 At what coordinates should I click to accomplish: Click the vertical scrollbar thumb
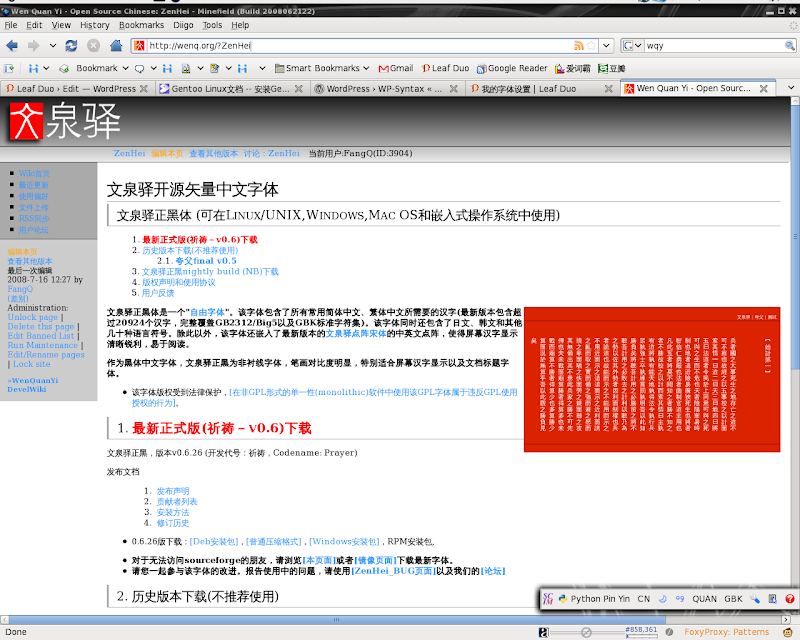click(x=795, y=237)
